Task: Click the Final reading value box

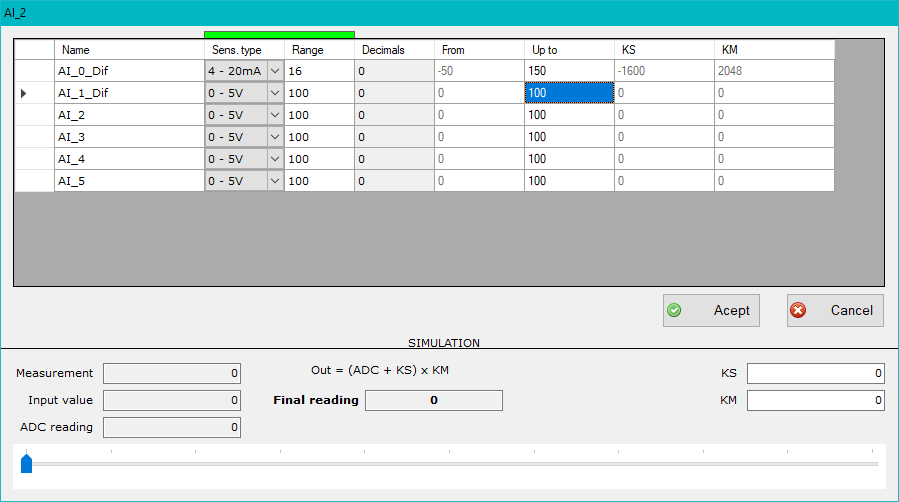Action: 433,400
